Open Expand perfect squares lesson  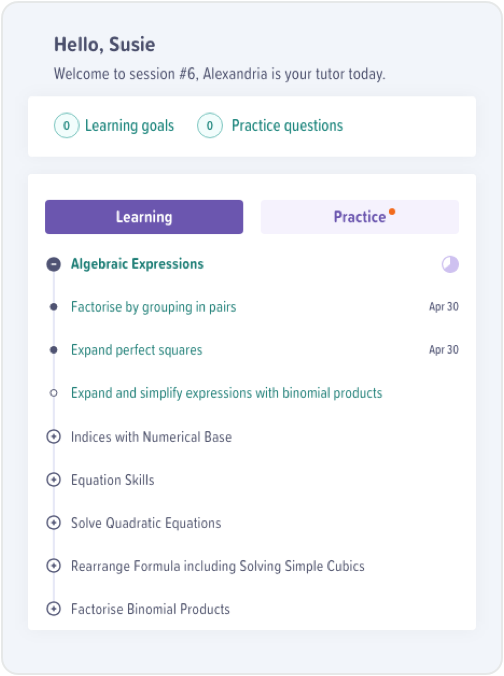coord(137,350)
